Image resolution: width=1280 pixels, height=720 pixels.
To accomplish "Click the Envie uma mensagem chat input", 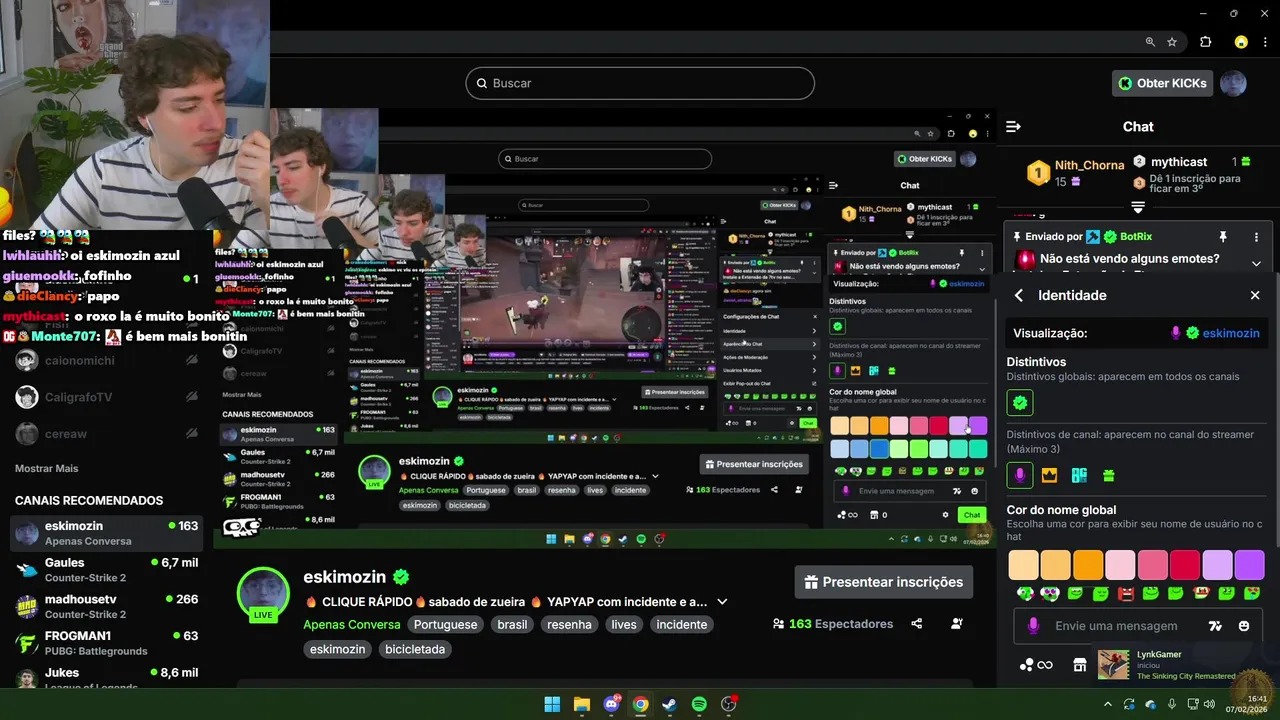I will point(1116,626).
